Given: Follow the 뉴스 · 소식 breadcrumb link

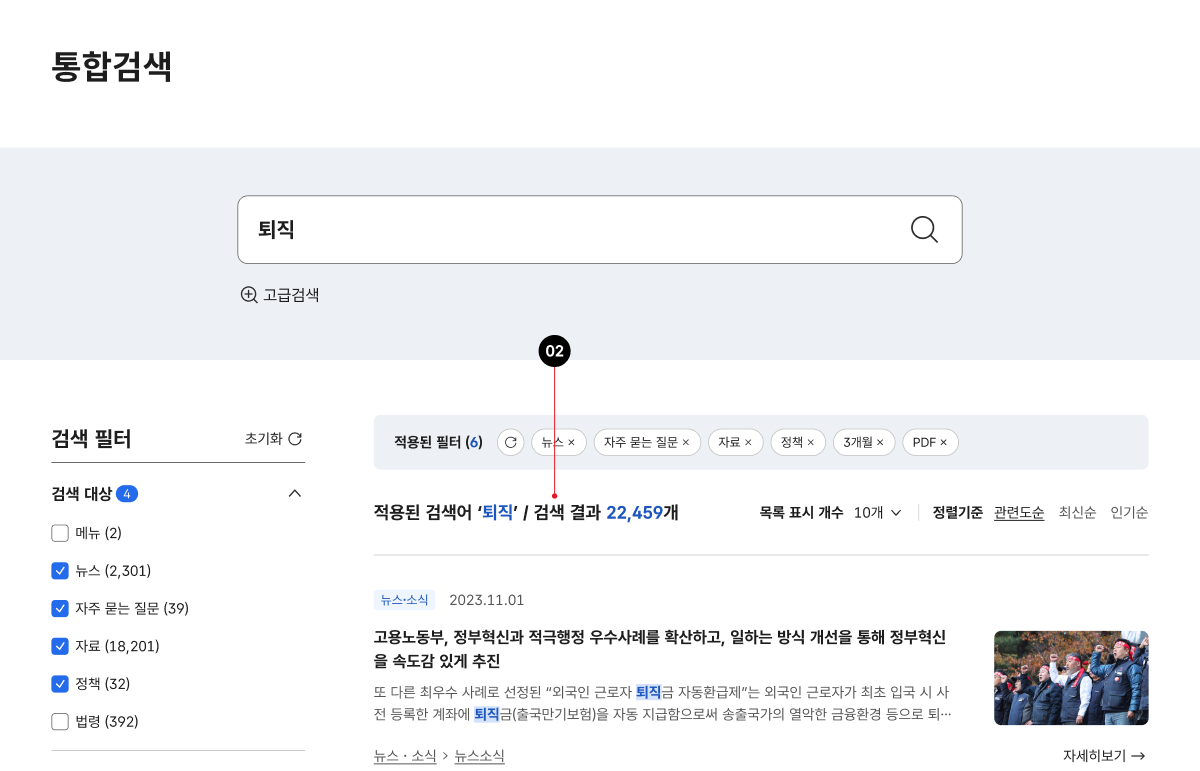Looking at the screenshot, I should coord(405,756).
